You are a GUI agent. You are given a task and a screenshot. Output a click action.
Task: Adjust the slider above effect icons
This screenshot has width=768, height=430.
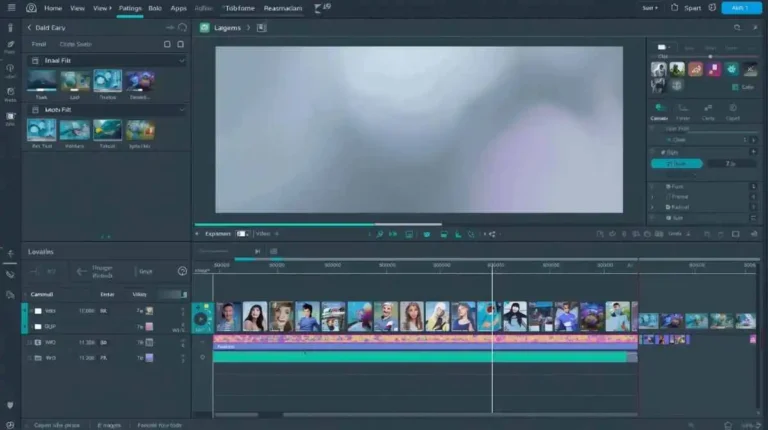(709, 57)
